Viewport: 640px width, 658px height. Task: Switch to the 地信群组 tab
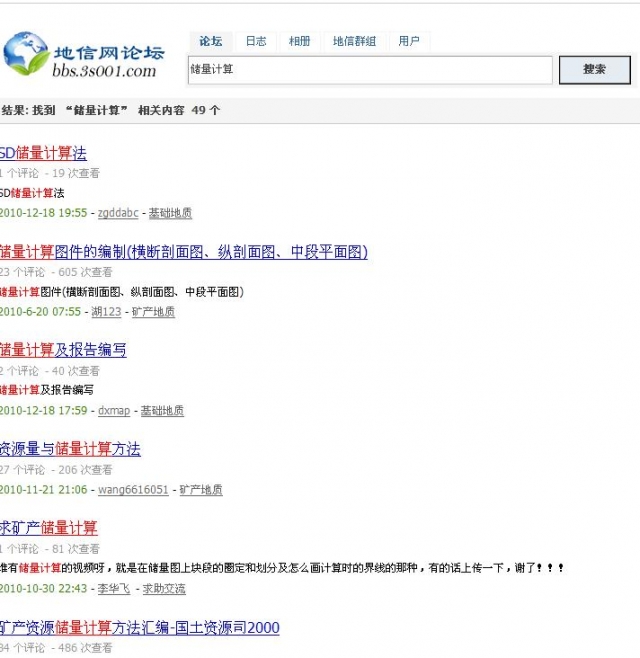[x=354, y=41]
